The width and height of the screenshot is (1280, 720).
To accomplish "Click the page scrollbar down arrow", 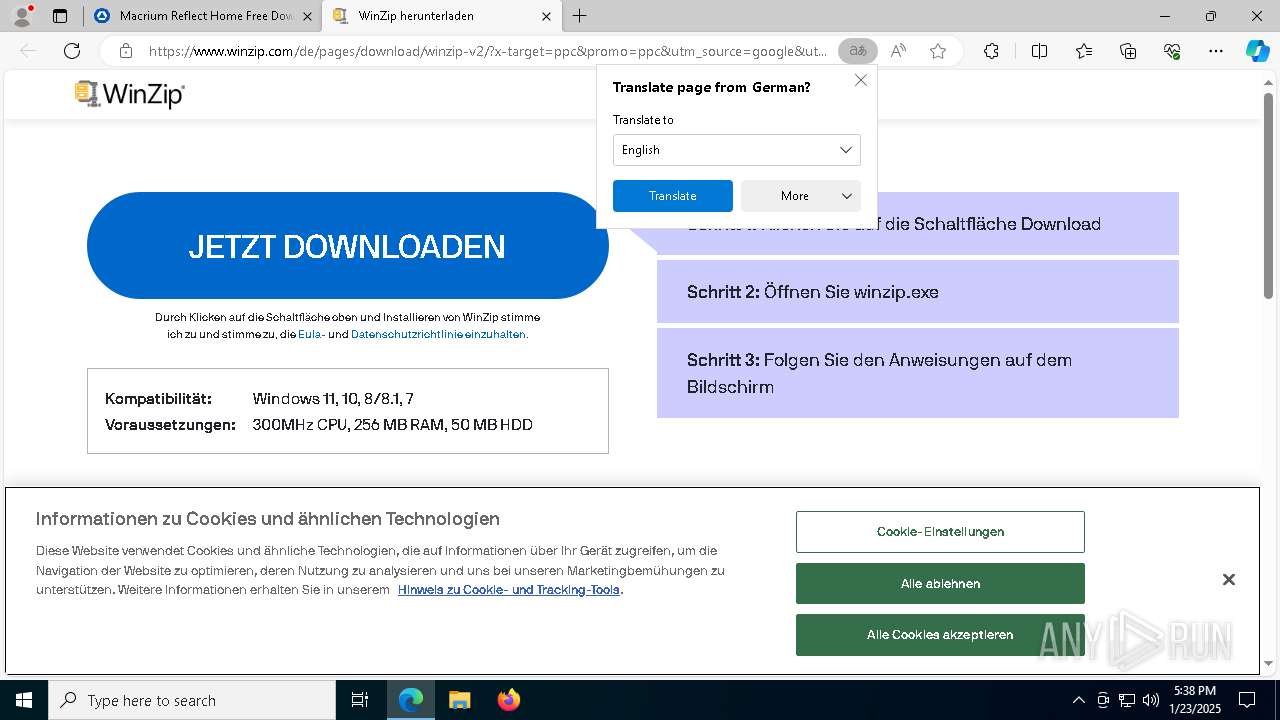I will [1269, 663].
